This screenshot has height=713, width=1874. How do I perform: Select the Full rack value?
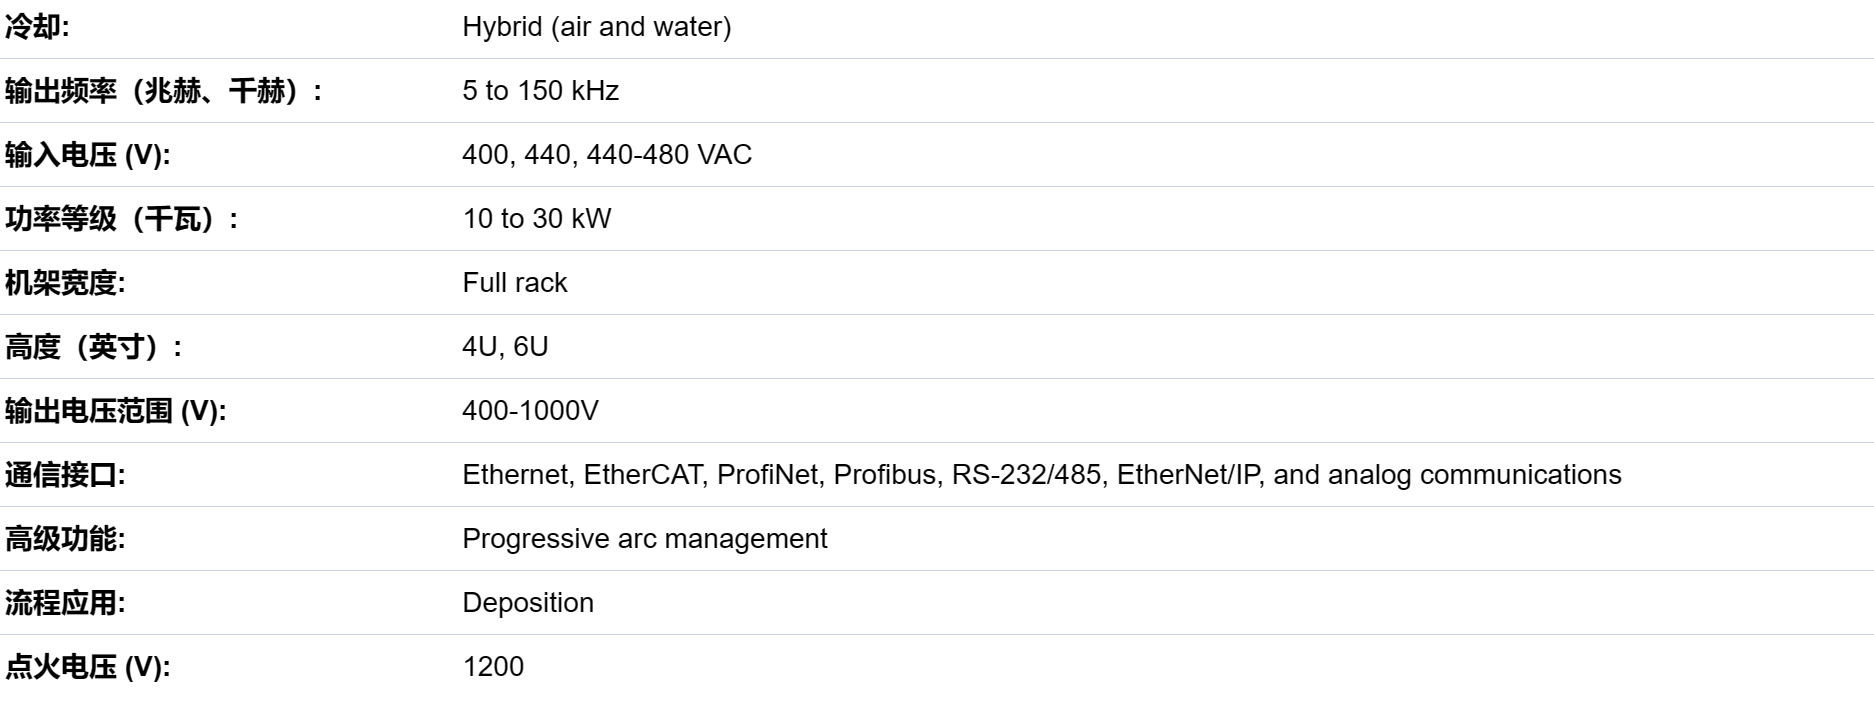pyautogui.click(x=515, y=283)
